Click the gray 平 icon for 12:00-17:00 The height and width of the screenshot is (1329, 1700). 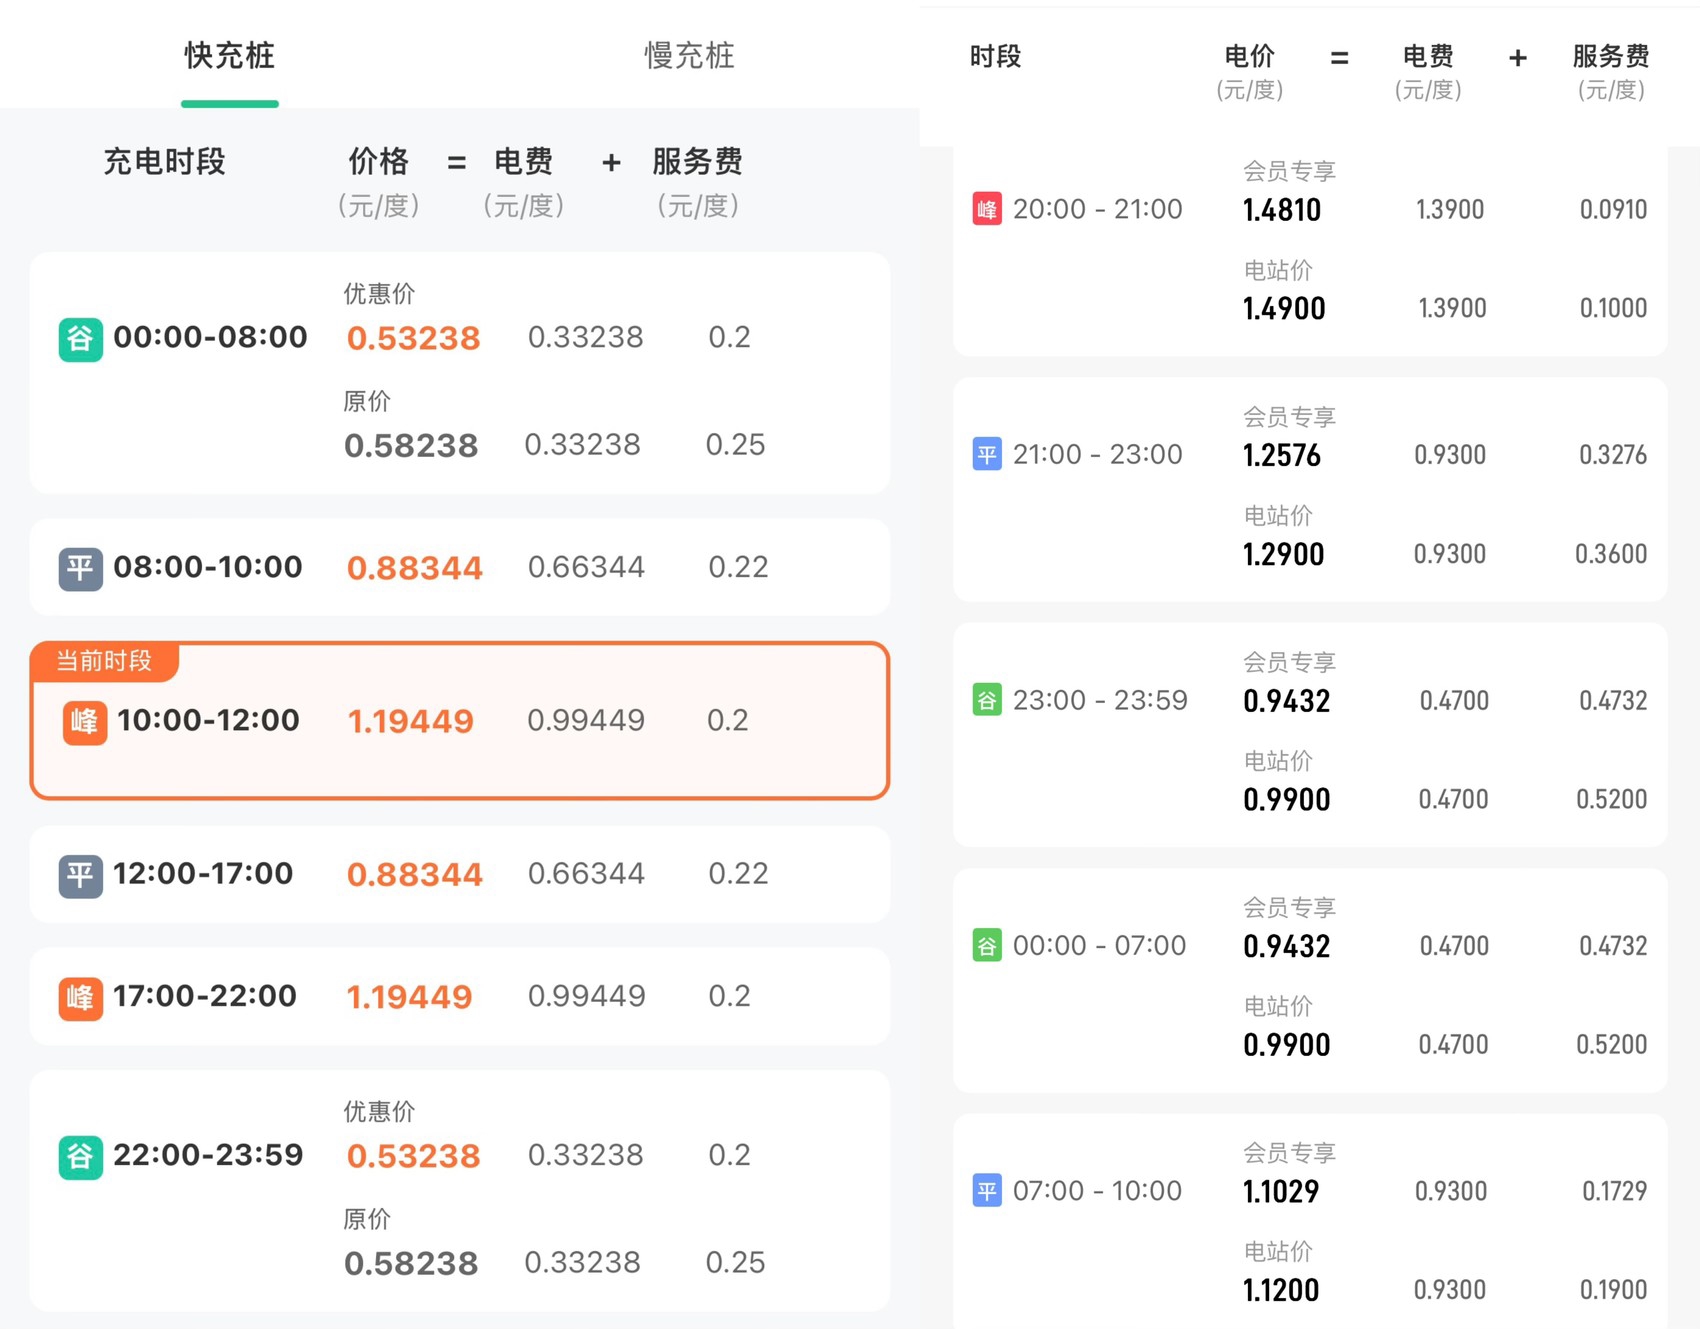(80, 875)
